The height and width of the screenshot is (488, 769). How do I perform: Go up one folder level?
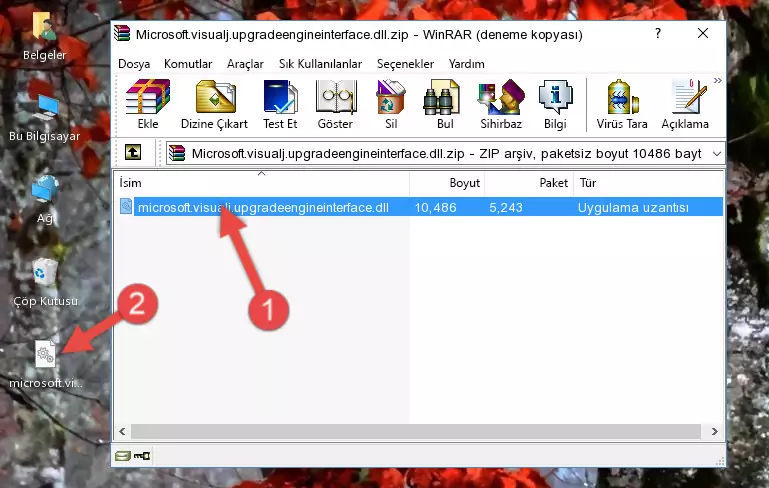[133, 153]
